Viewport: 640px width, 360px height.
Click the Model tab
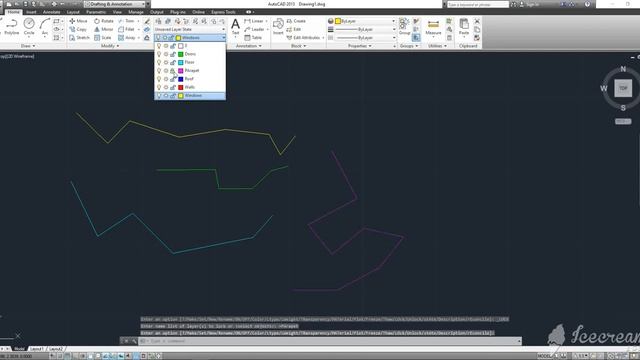click(19, 349)
